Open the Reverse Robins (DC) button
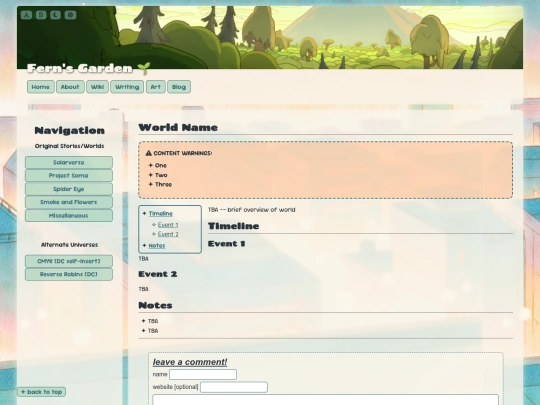This screenshot has height=405, width=540. [69, 274]
